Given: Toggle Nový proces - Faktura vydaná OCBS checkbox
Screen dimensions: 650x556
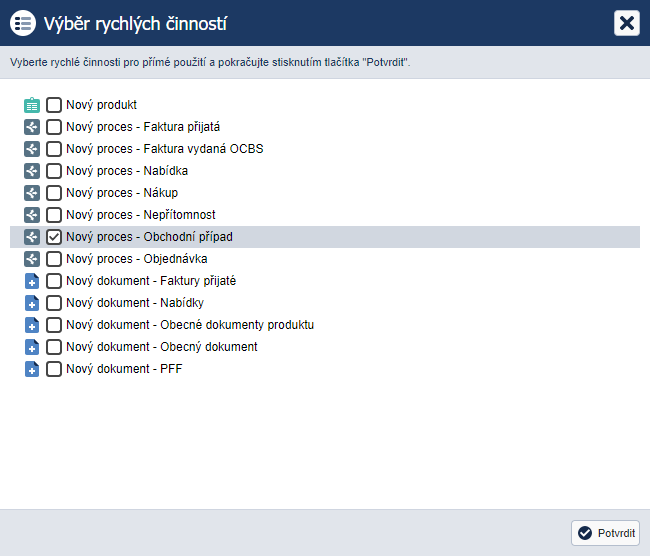Looking at the screenshot, I should point(54,149).
